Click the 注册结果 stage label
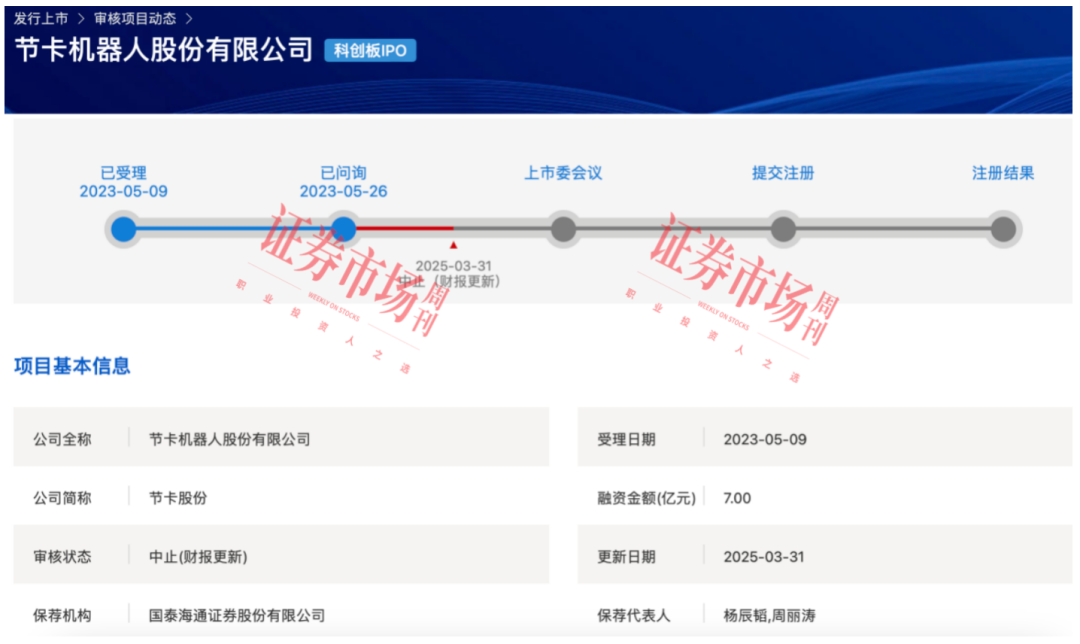Image resolution: width=1080 pixels, height=644 pixels. [1003, 173]
